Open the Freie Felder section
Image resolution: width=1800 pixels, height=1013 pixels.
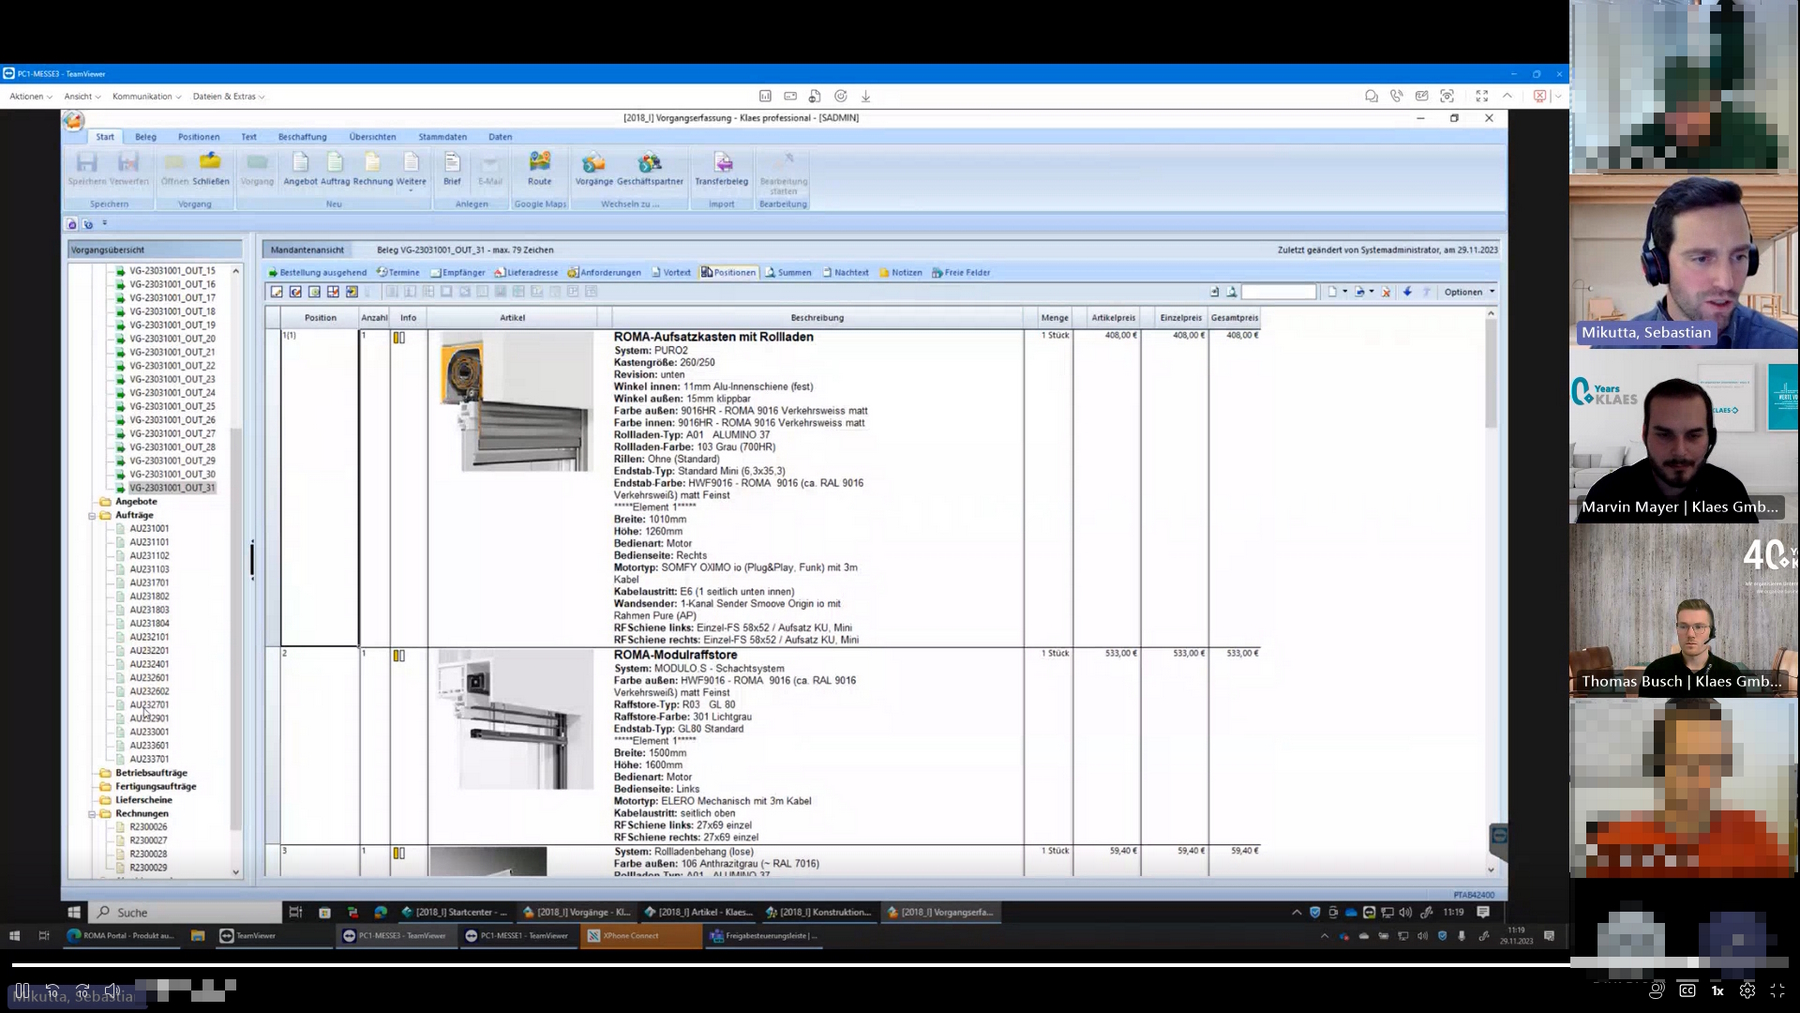click(x=961, y=272)
